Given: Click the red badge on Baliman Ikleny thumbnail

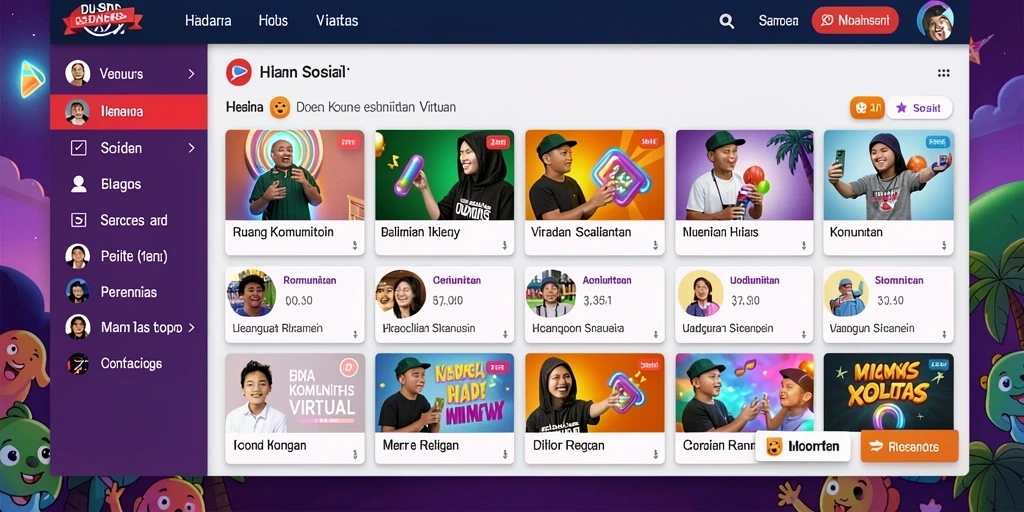Looking at the screenshot, I should 498,141.
